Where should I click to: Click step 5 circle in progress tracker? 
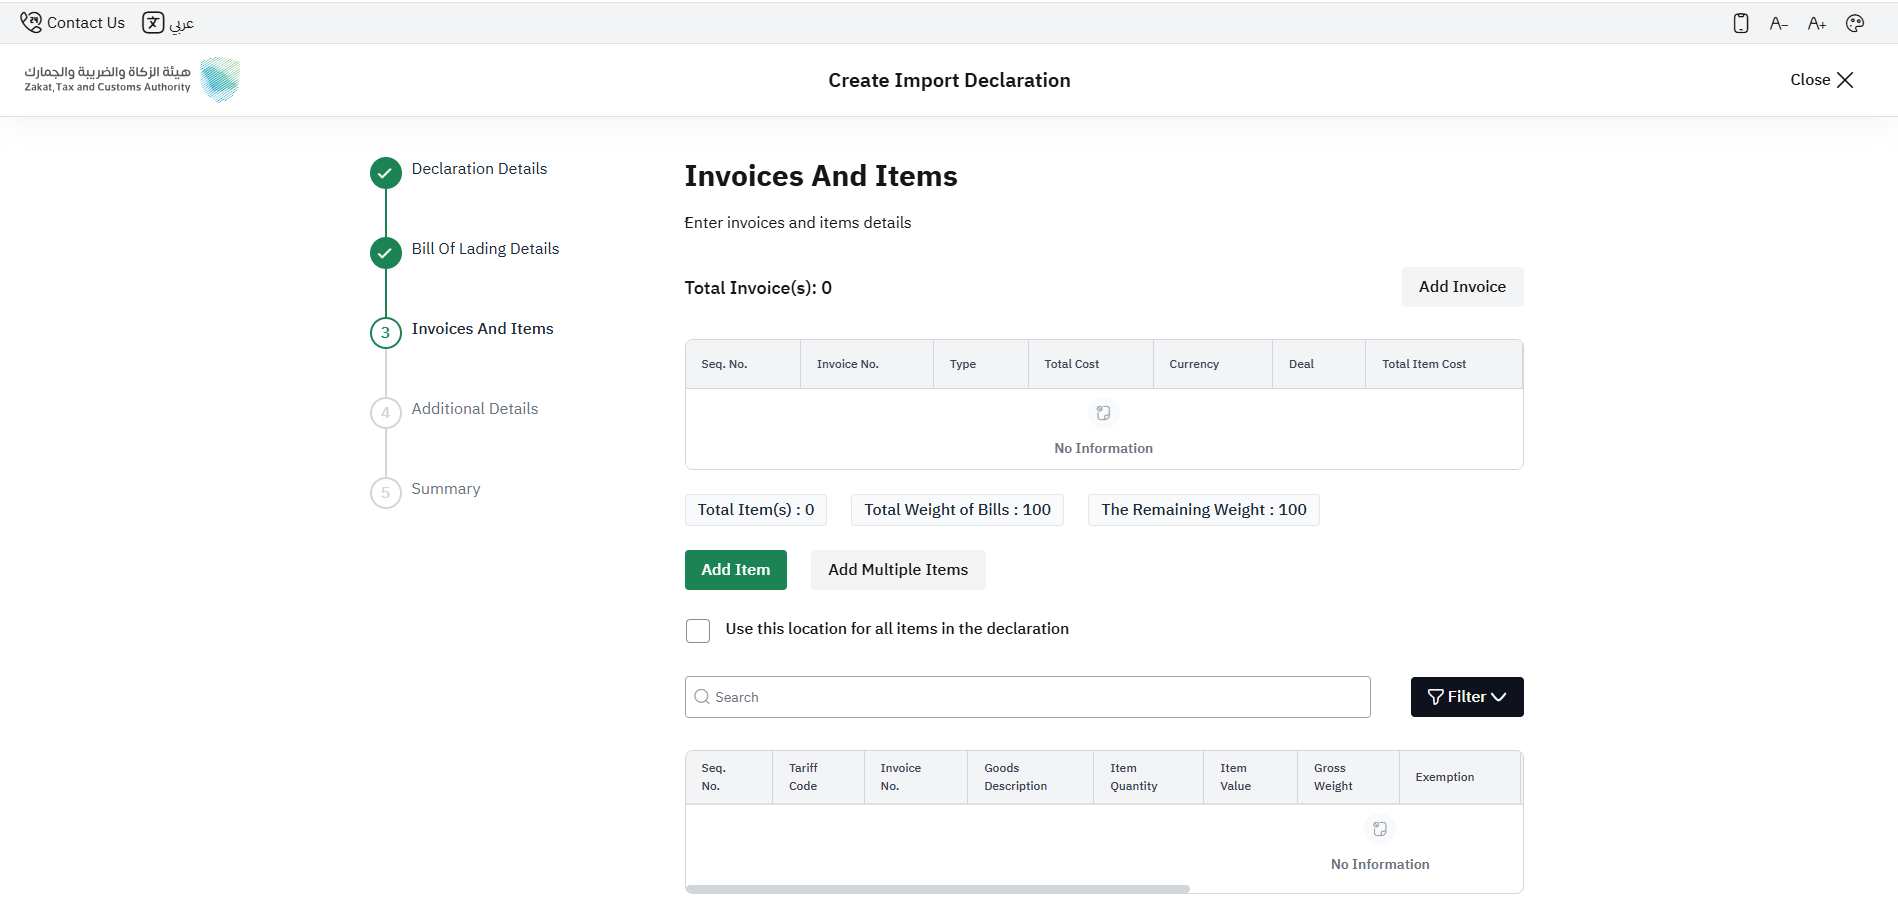(x=386, y=493)
